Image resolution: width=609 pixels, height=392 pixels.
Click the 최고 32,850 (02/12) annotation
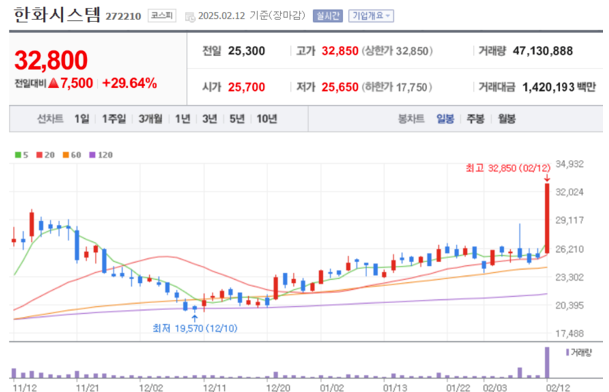pyautogui.click(x=508, y=168)
